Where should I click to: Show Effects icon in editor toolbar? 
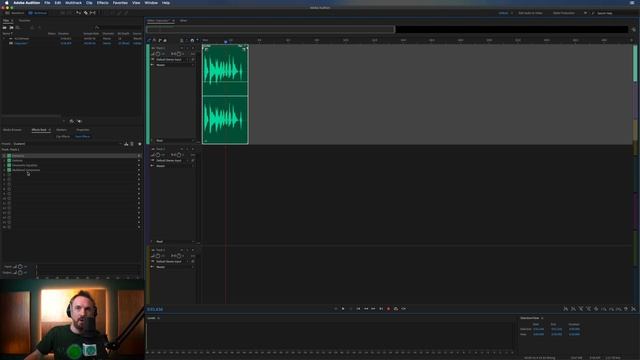(154, 40)
